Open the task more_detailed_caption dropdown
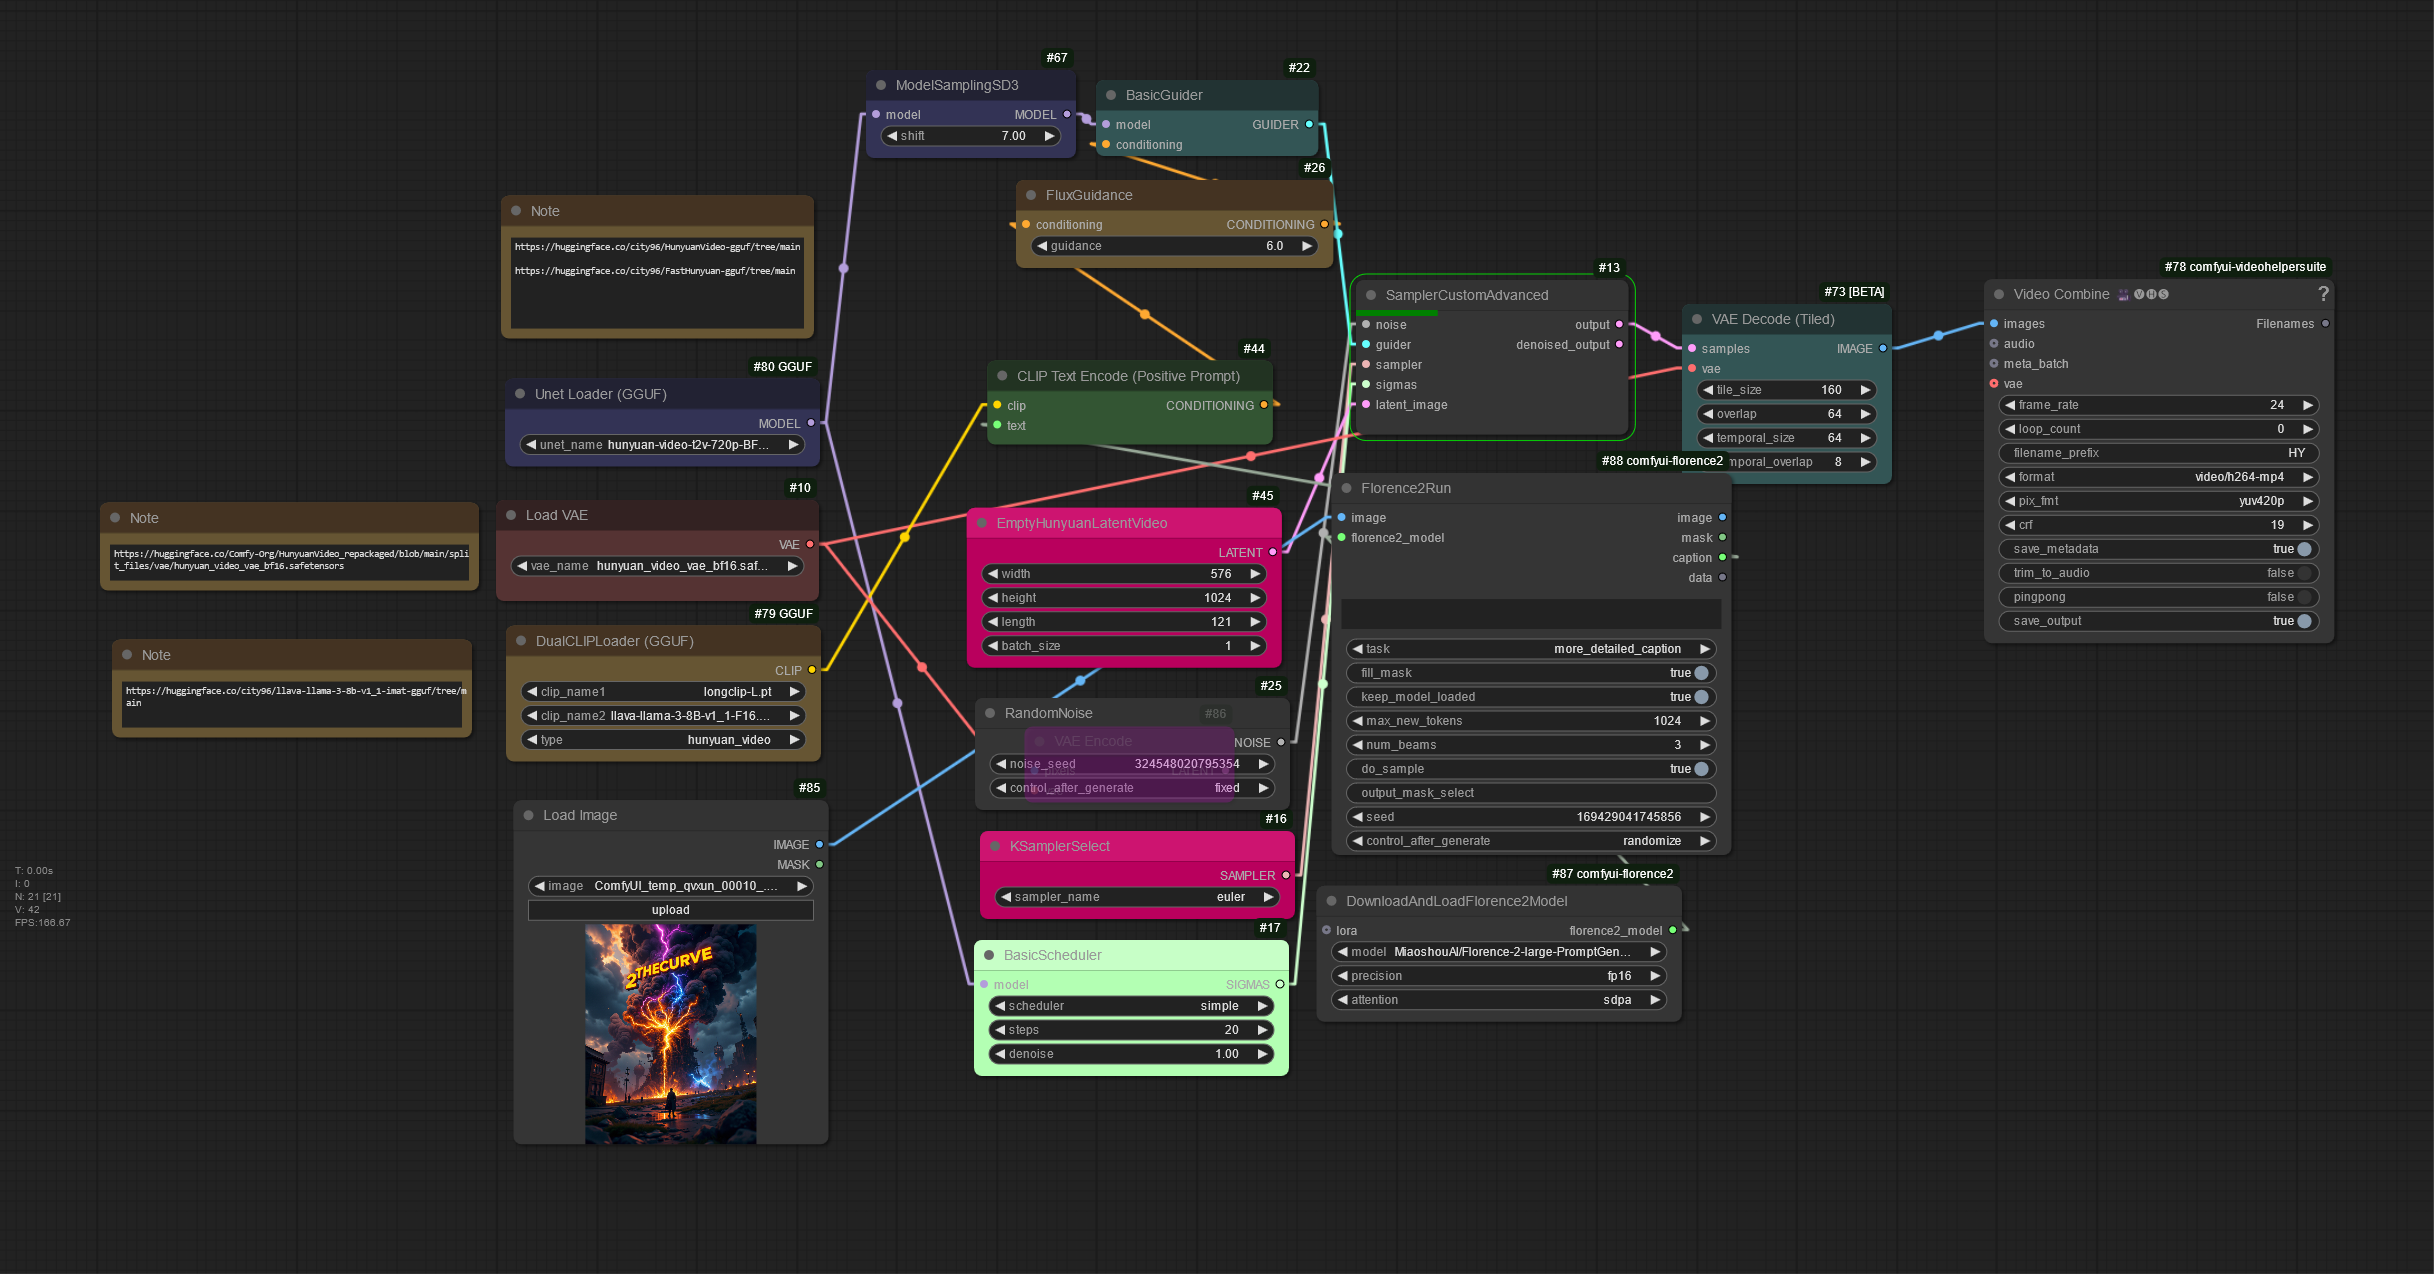The height and width of the screenshot is (1274, 2434). point(1531,649)
